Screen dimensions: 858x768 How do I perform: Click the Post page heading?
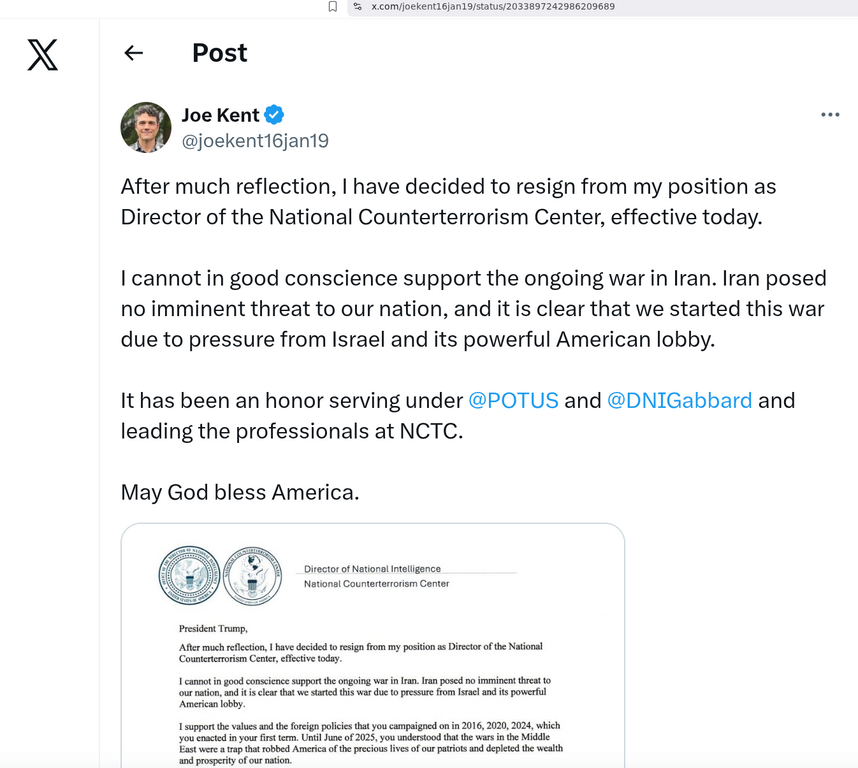(219, 53)
